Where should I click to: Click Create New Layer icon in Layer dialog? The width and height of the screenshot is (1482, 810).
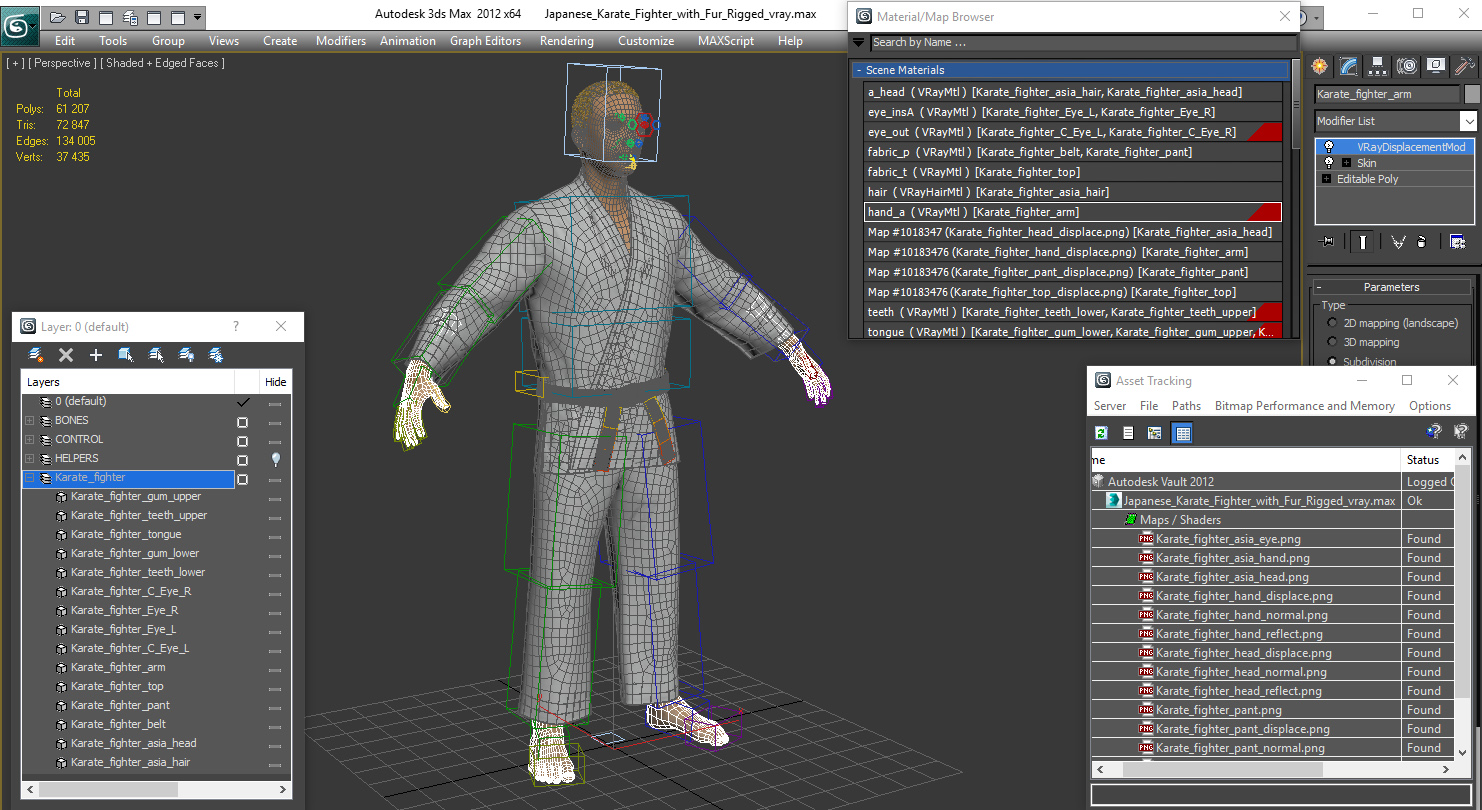point(36,355)
